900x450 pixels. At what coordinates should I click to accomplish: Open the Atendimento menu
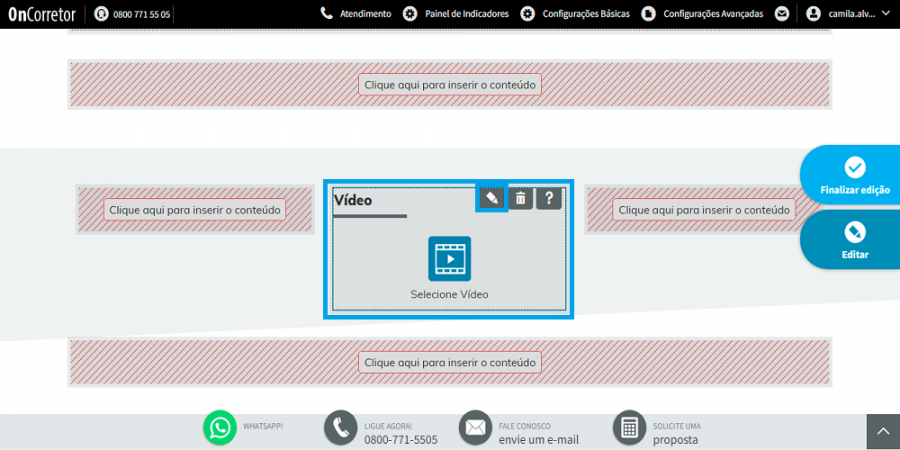[356, 14]
